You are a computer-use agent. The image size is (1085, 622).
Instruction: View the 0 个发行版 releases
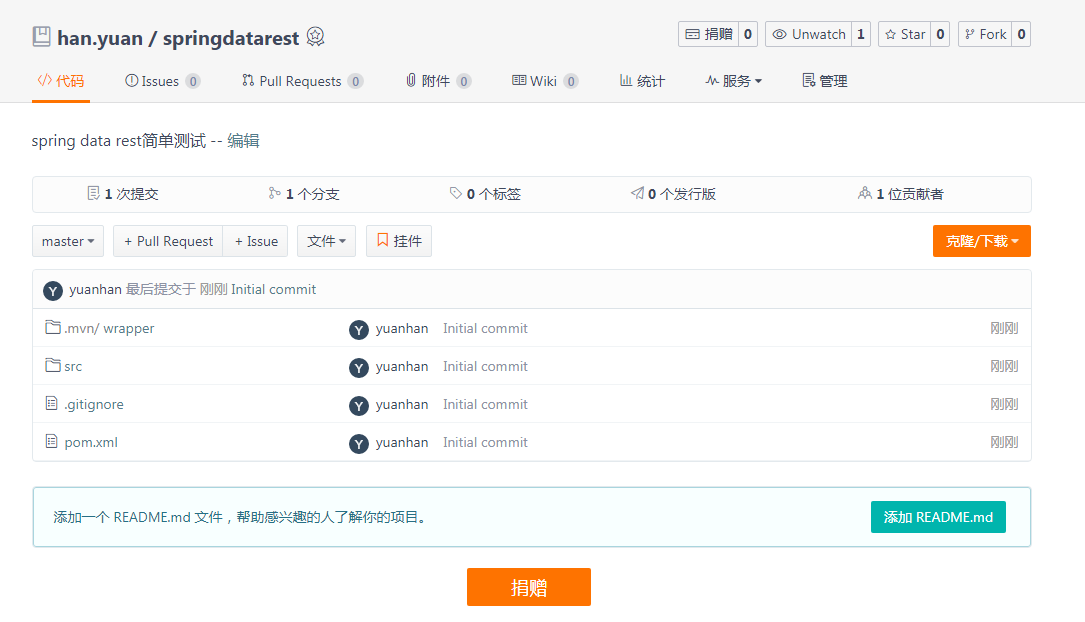click(x=673, y=194)
